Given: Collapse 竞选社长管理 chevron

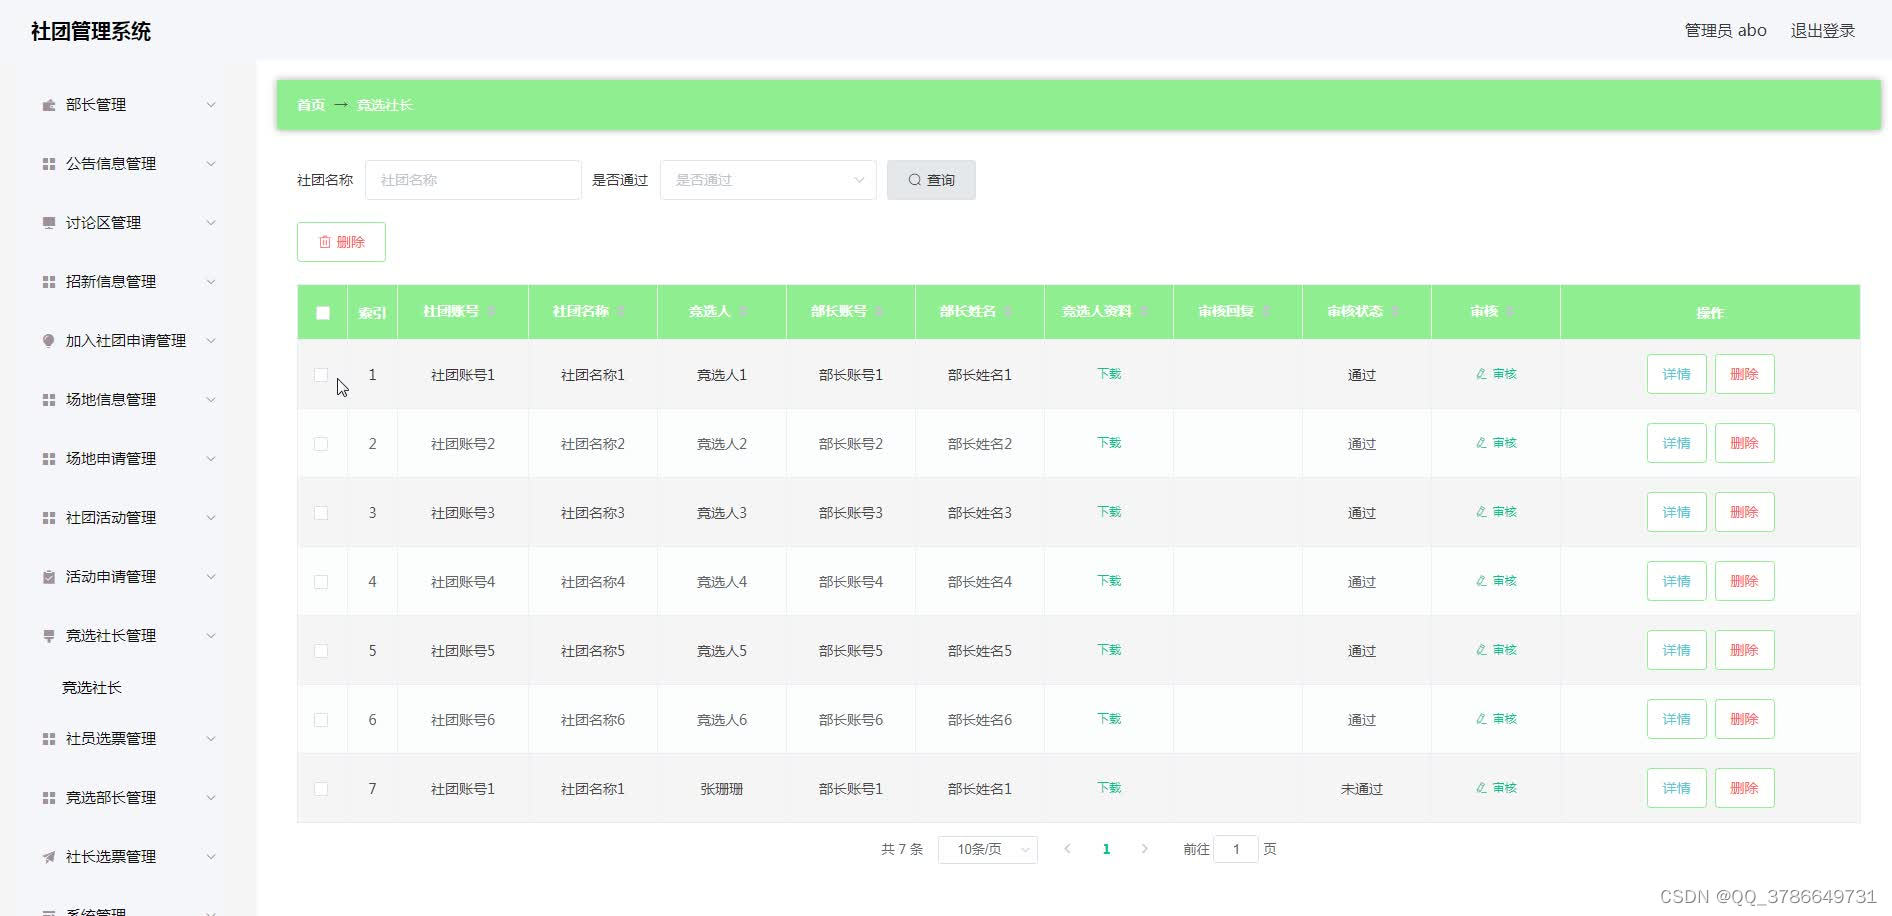Looking at the screenshot, I should pos(211,636).
